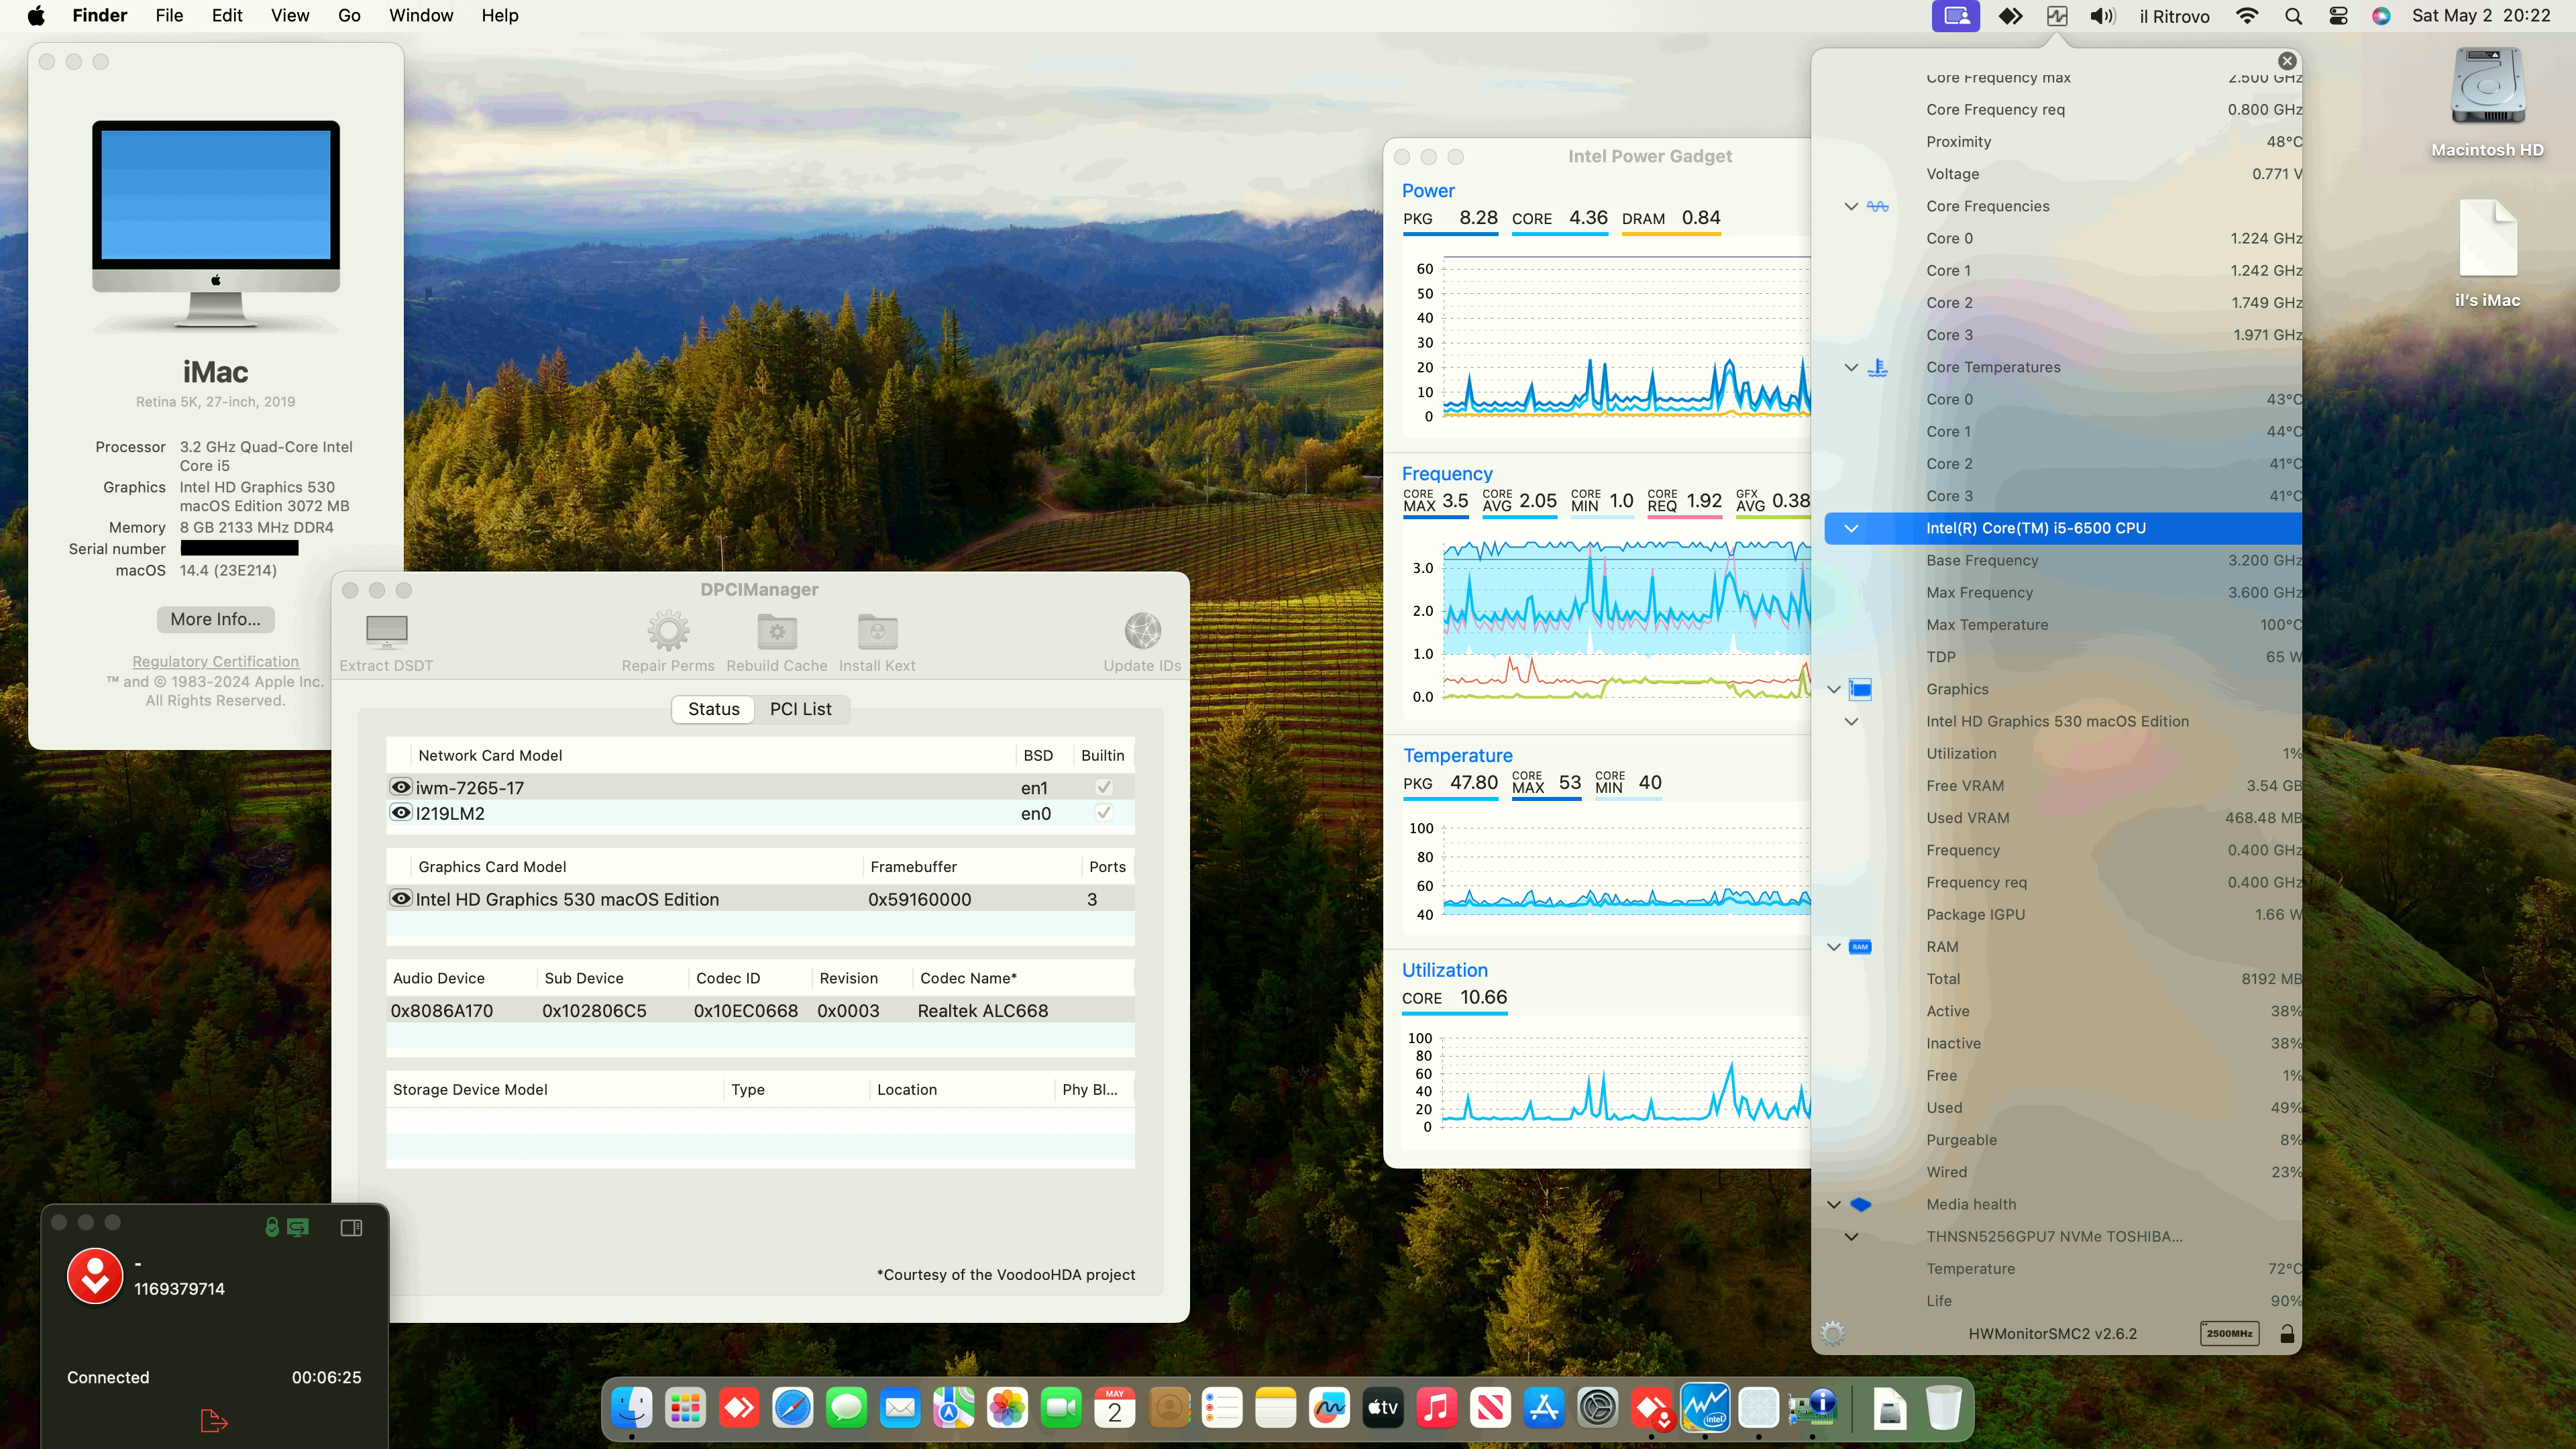Toggle Builtin checkbox for I219LM2 en0
2576x1449 pixels.
1103,812
